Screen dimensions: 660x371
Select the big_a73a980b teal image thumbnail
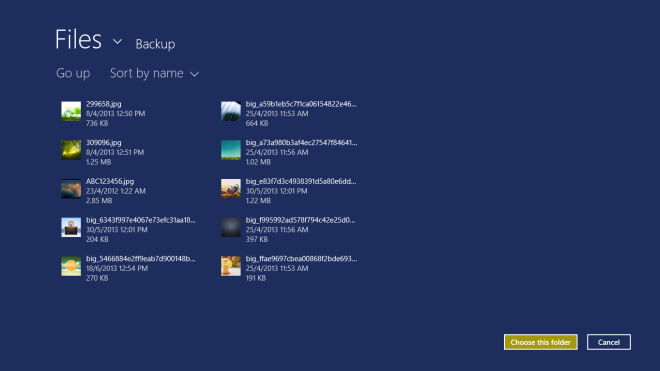231,150
